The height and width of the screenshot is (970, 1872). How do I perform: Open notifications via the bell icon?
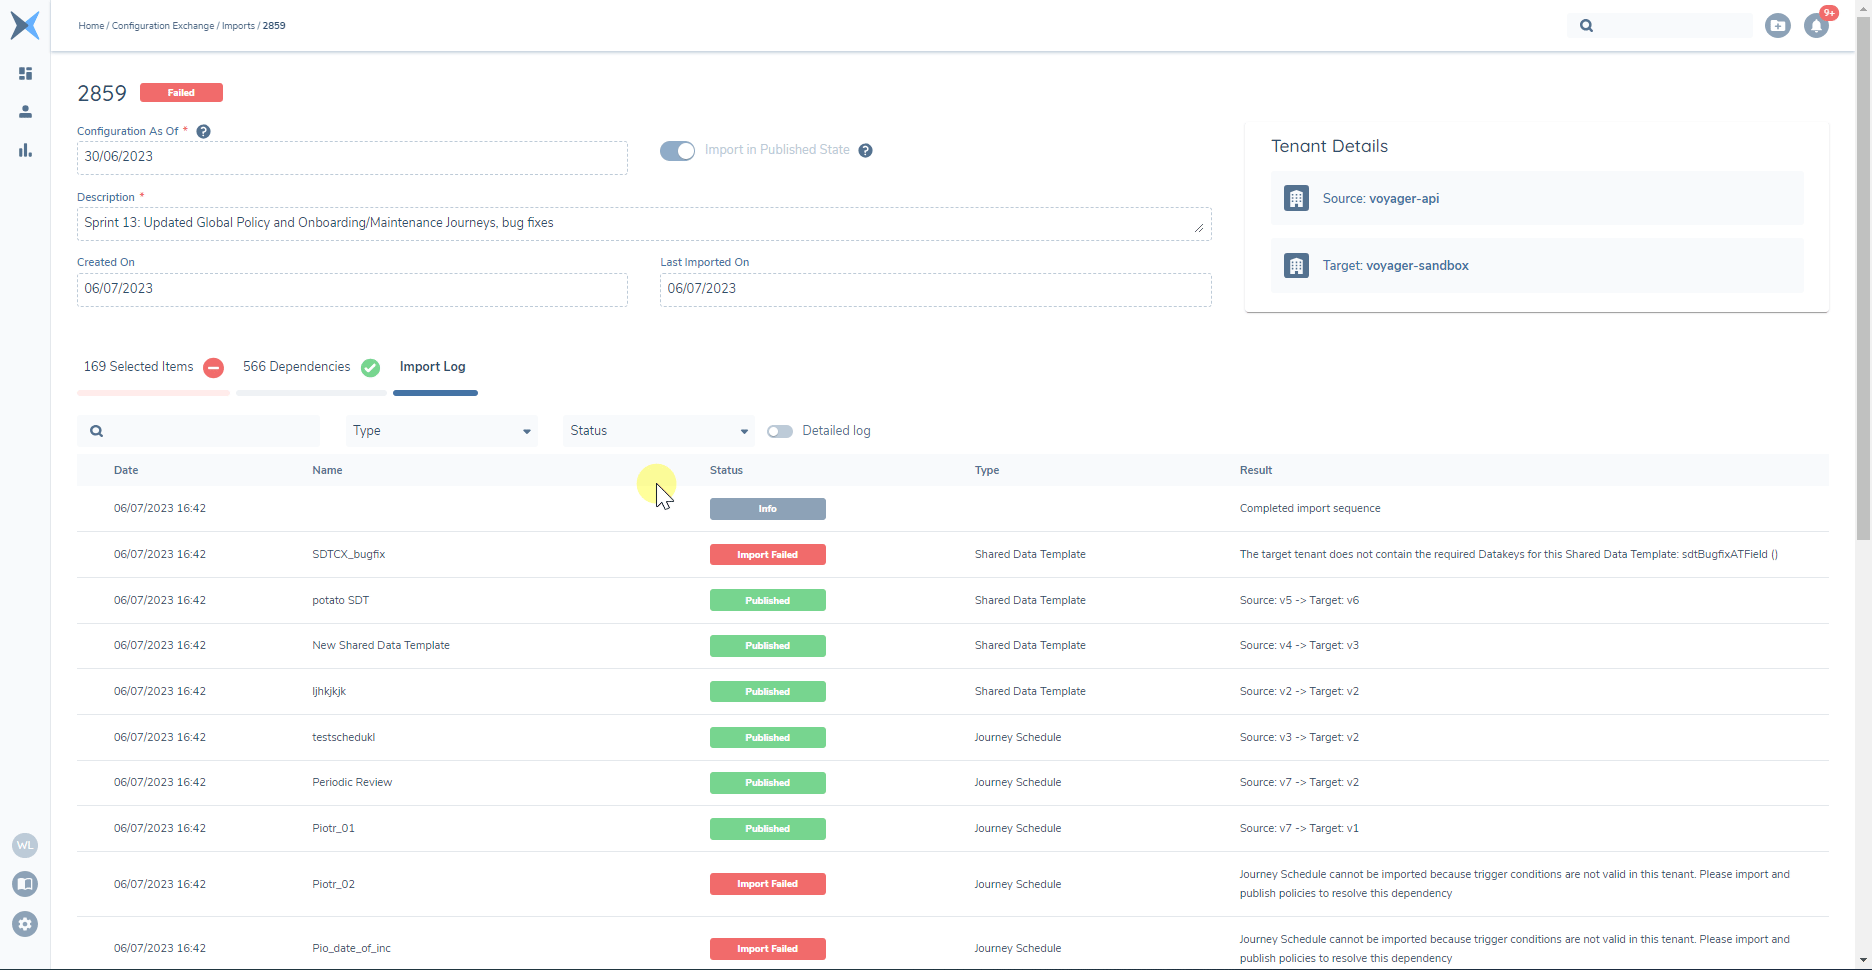[x=1817, y=27]
